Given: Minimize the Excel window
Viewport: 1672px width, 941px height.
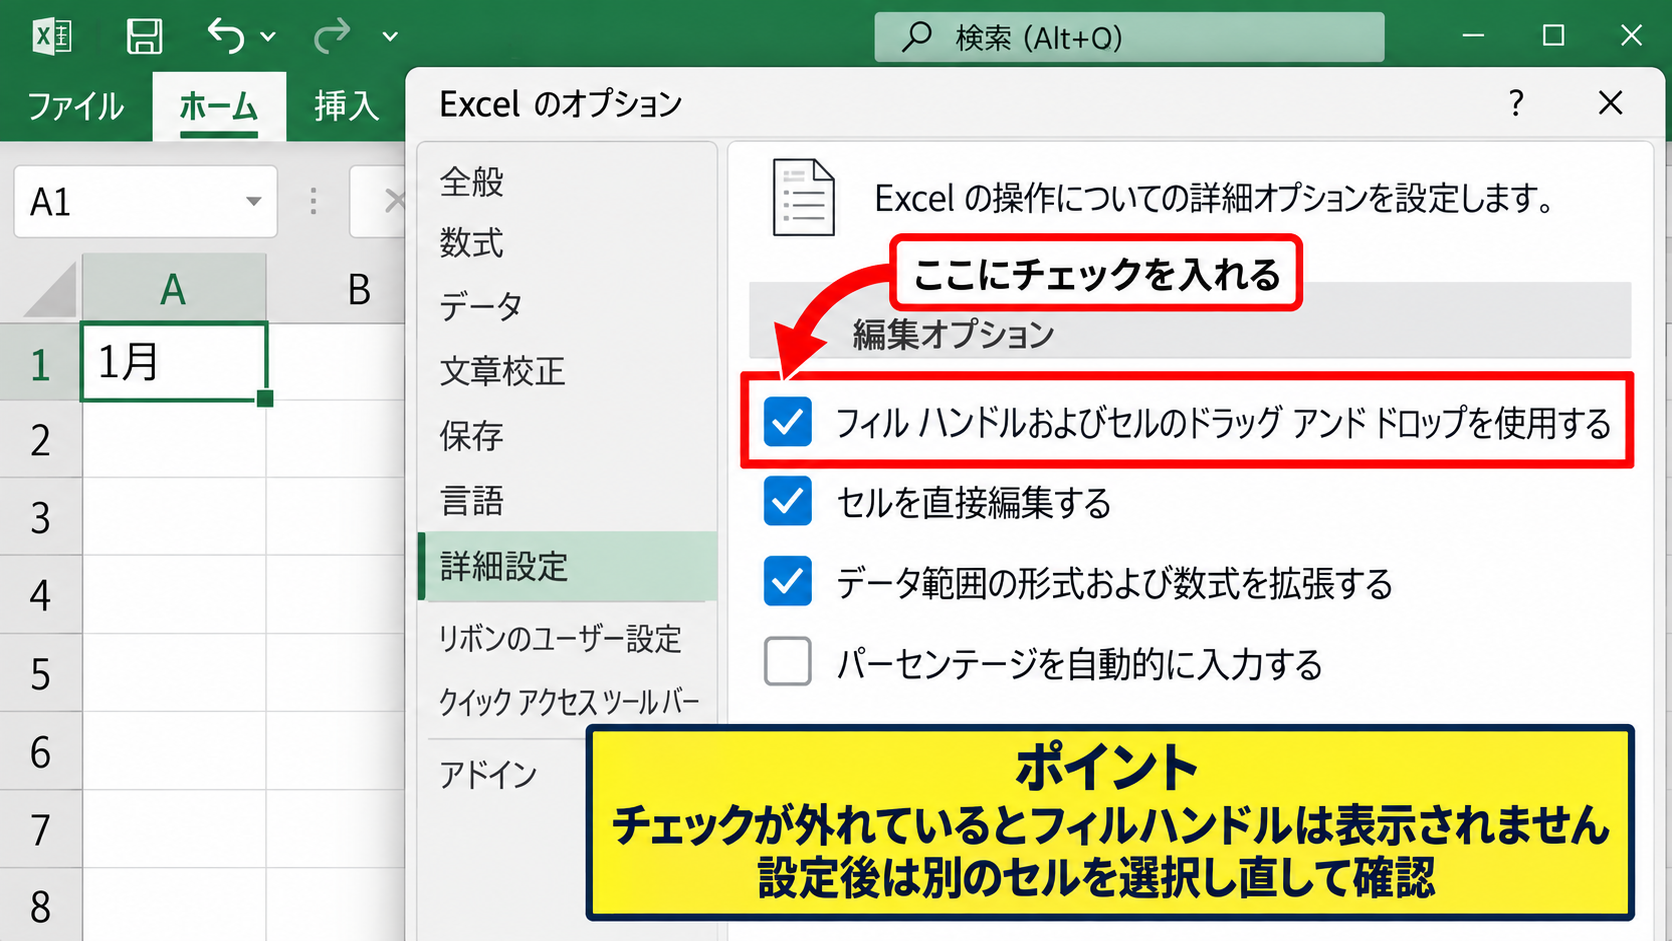Looking at the screenshot, I should [1473, 36].
